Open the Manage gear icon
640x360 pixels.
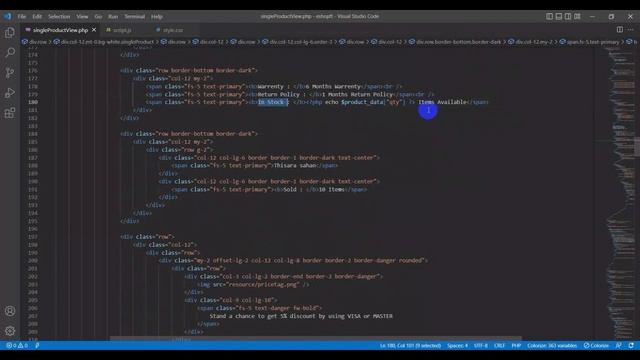pos(10,331)
